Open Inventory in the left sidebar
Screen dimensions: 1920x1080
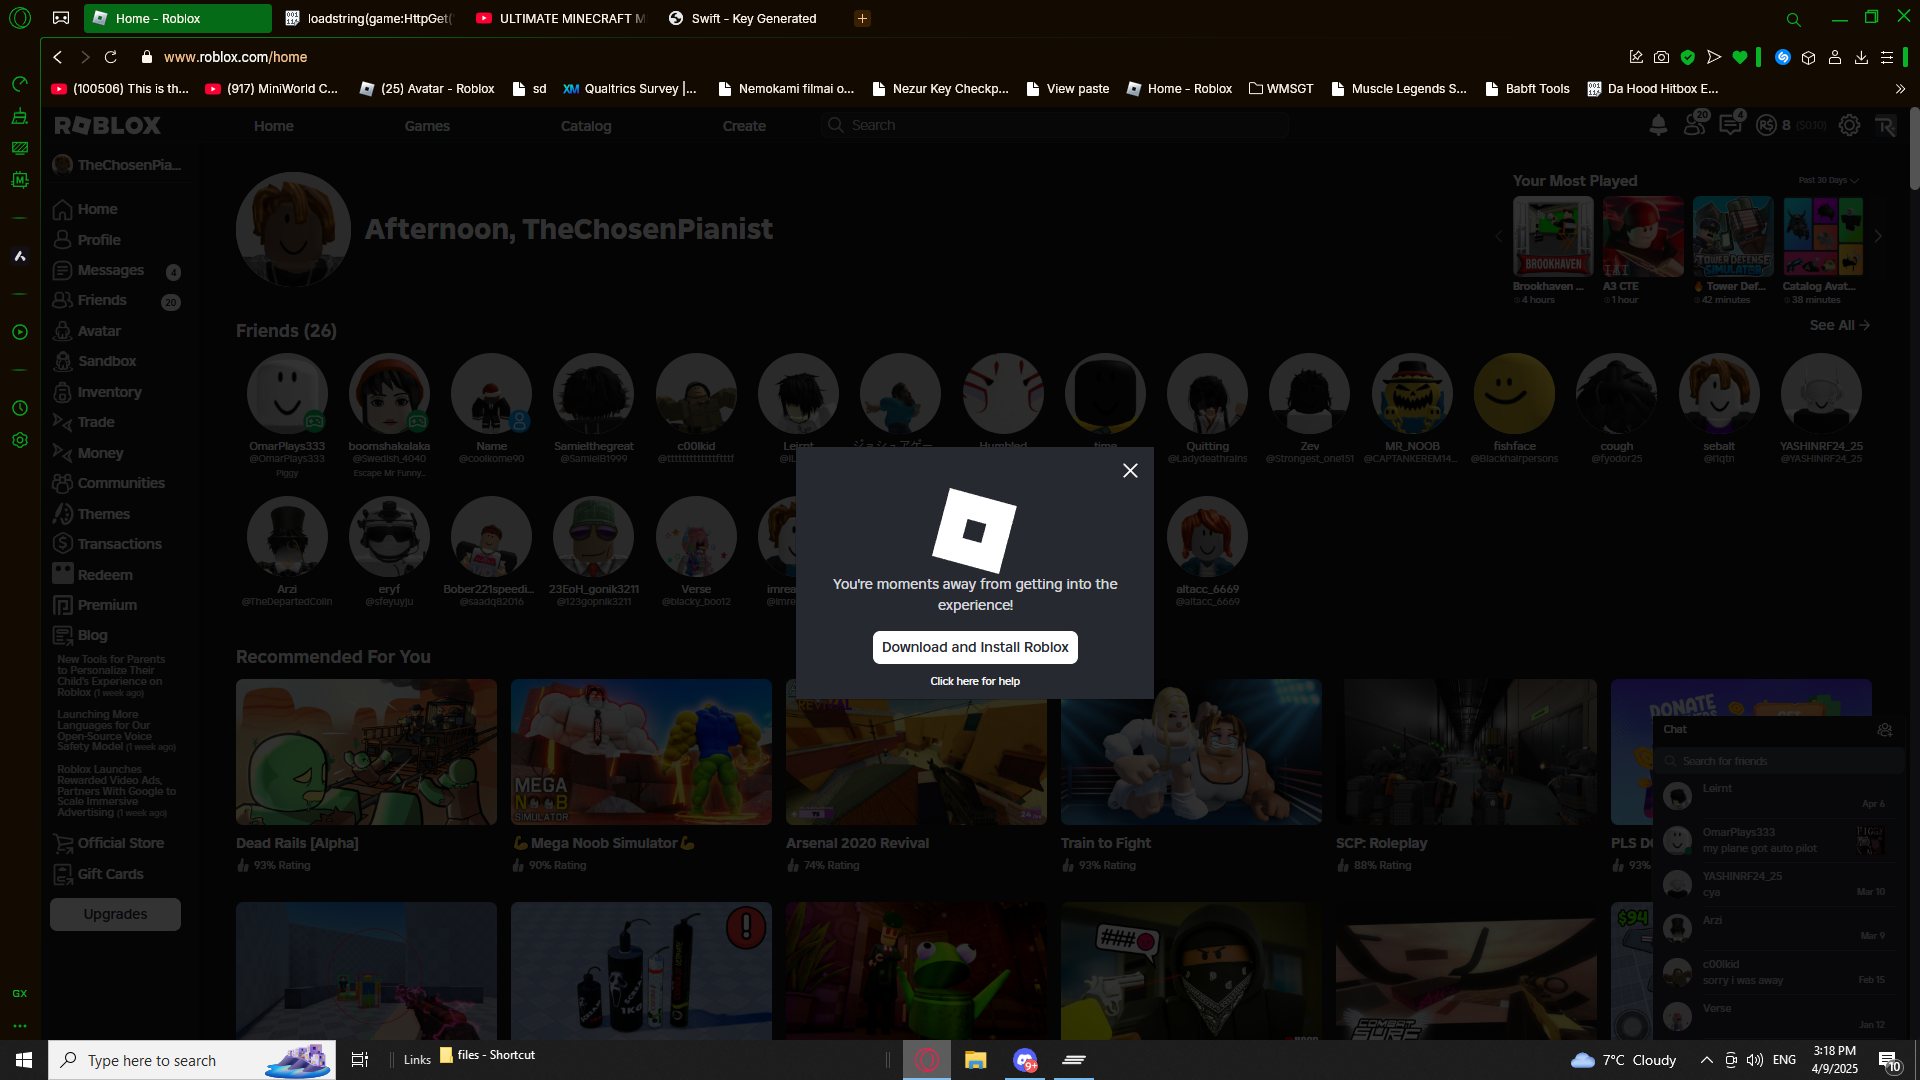[109, 392]
